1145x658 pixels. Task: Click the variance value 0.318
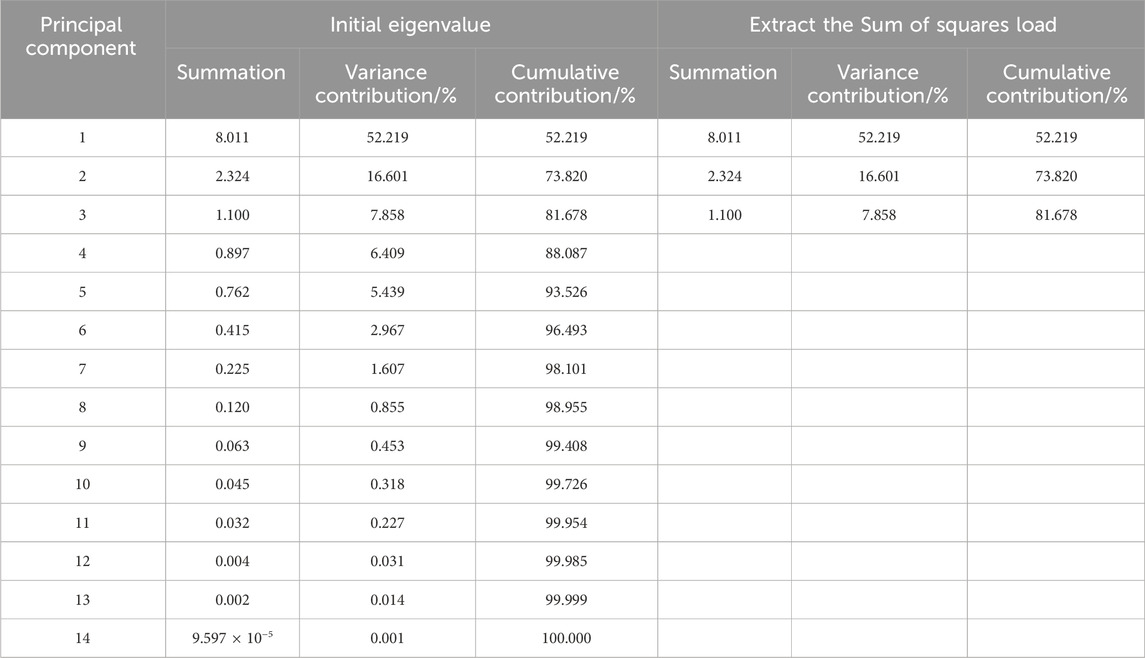tap(387, 484)
